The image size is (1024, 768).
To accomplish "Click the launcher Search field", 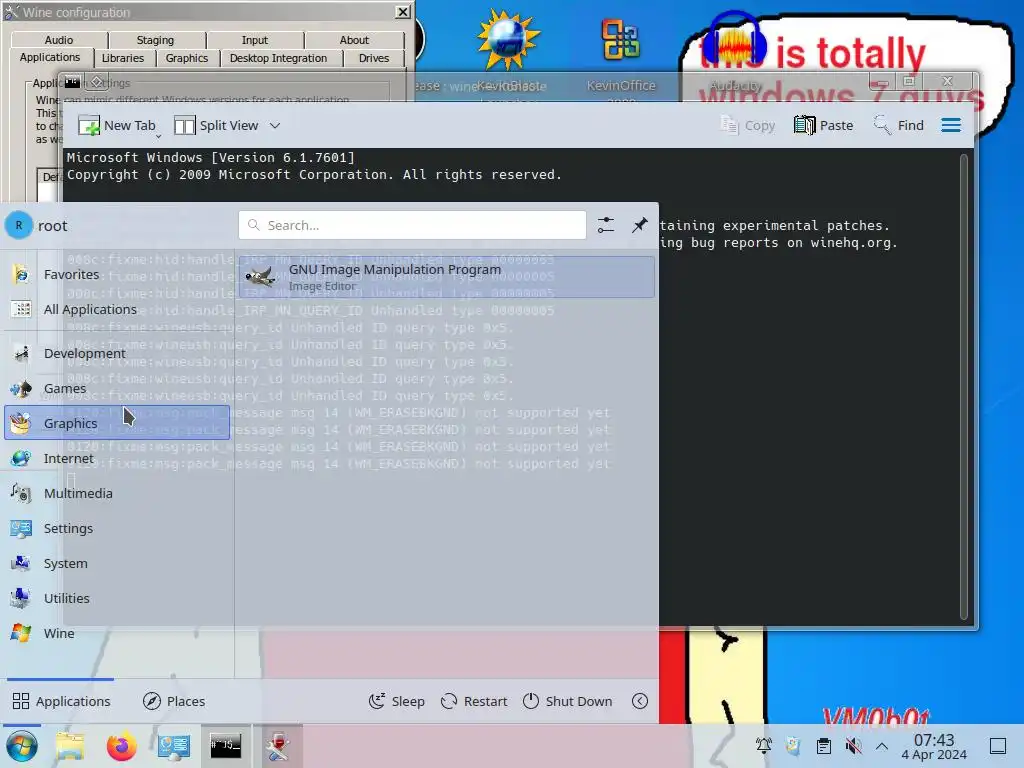I will (412, 225).
